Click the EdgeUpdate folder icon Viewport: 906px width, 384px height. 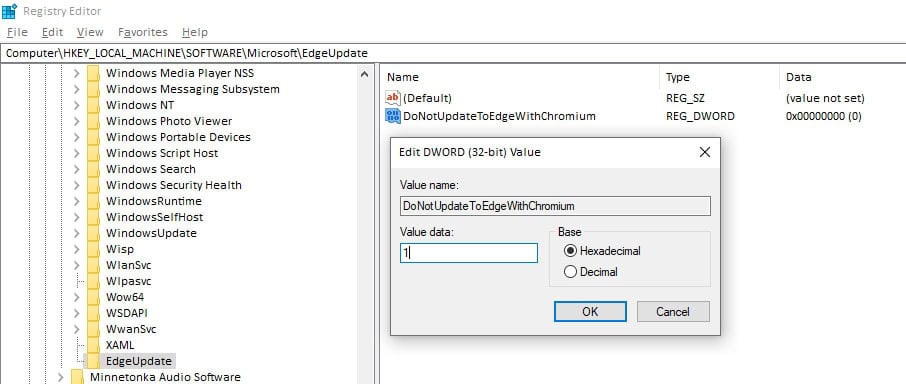(x=93, y=361)
